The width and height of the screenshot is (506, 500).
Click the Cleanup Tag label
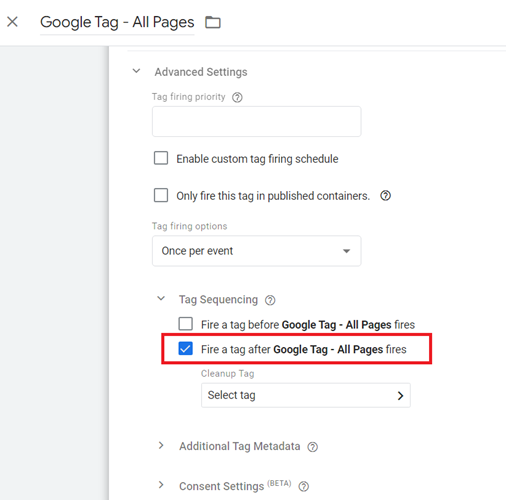click(x=227, y=374)
